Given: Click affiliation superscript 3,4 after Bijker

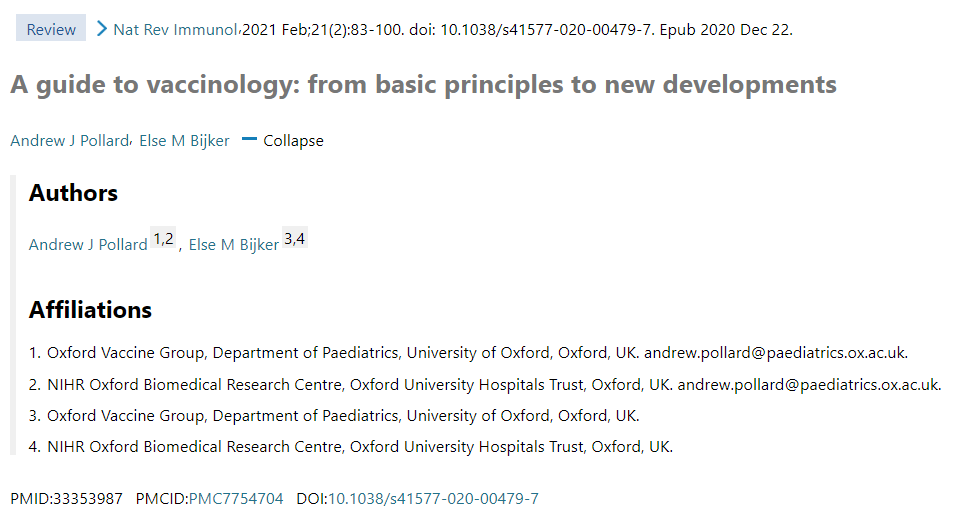Looking at the screenshot, I should pos(294,237).
